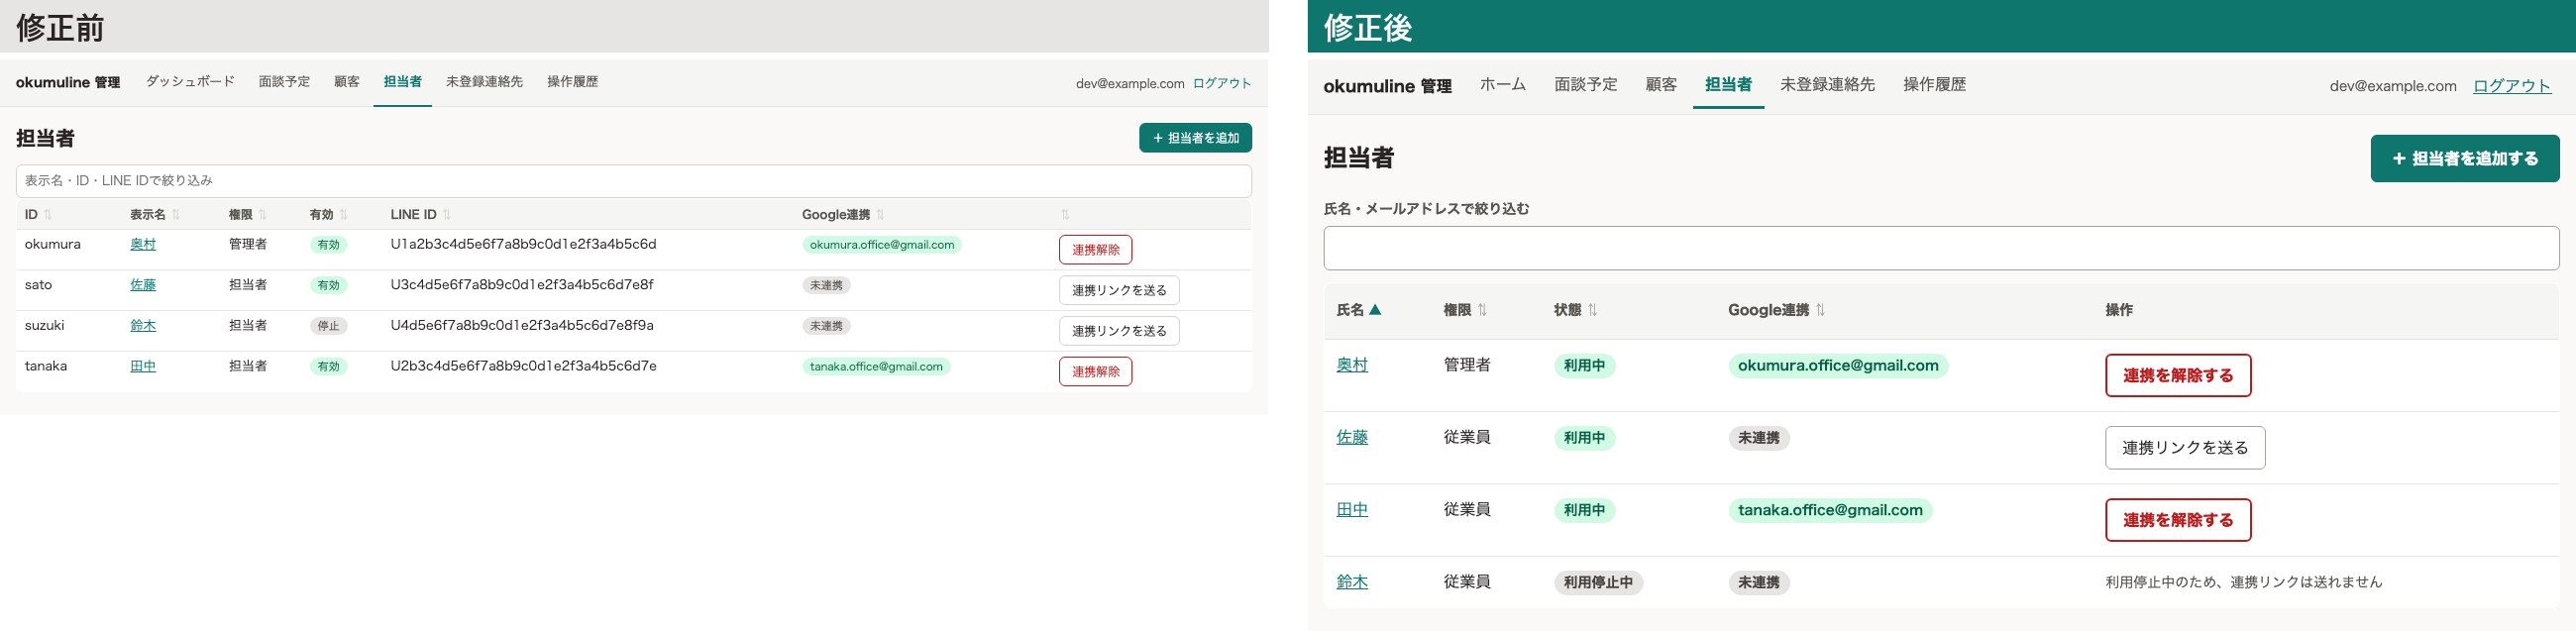The height and width of the screenshot is (631, 2576).
Task: Sort by Google連携 column in 修正前 table
Action: 843,215
